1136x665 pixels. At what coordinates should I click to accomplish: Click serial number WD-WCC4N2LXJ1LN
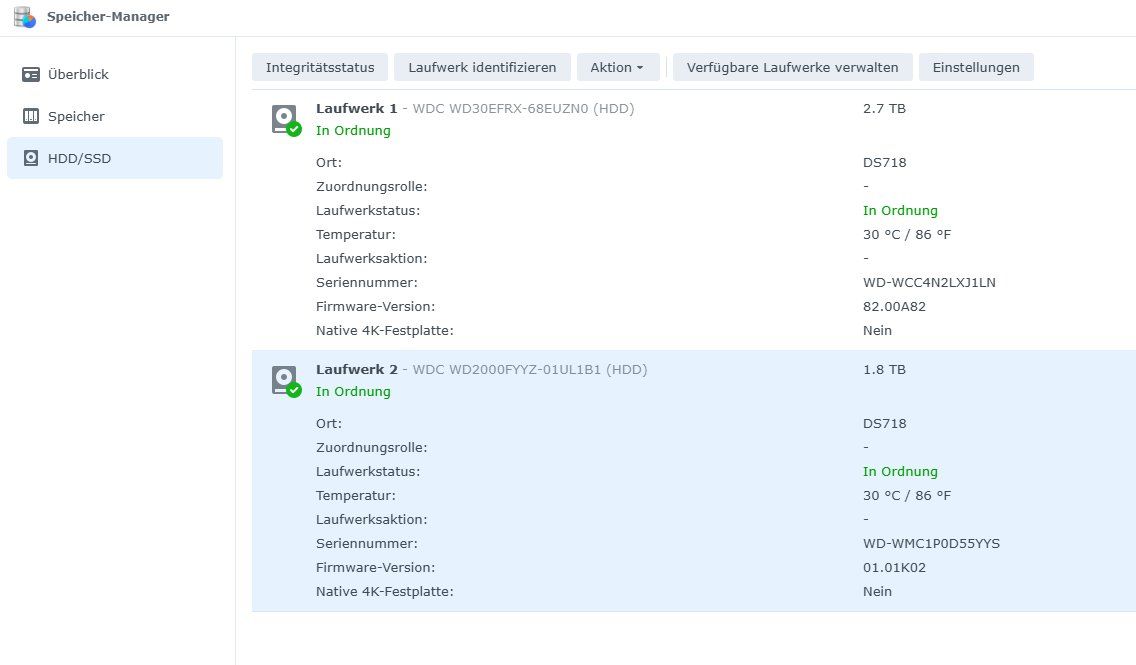click(x=929, y=283)
